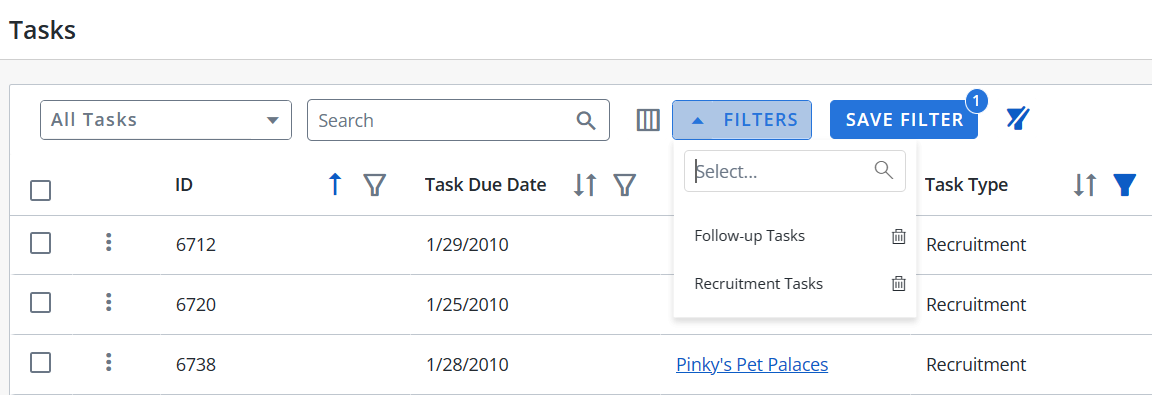1152x395 pixels.
Task: Sort by ID using the blue arrow
Action: (x=336, y=184)
